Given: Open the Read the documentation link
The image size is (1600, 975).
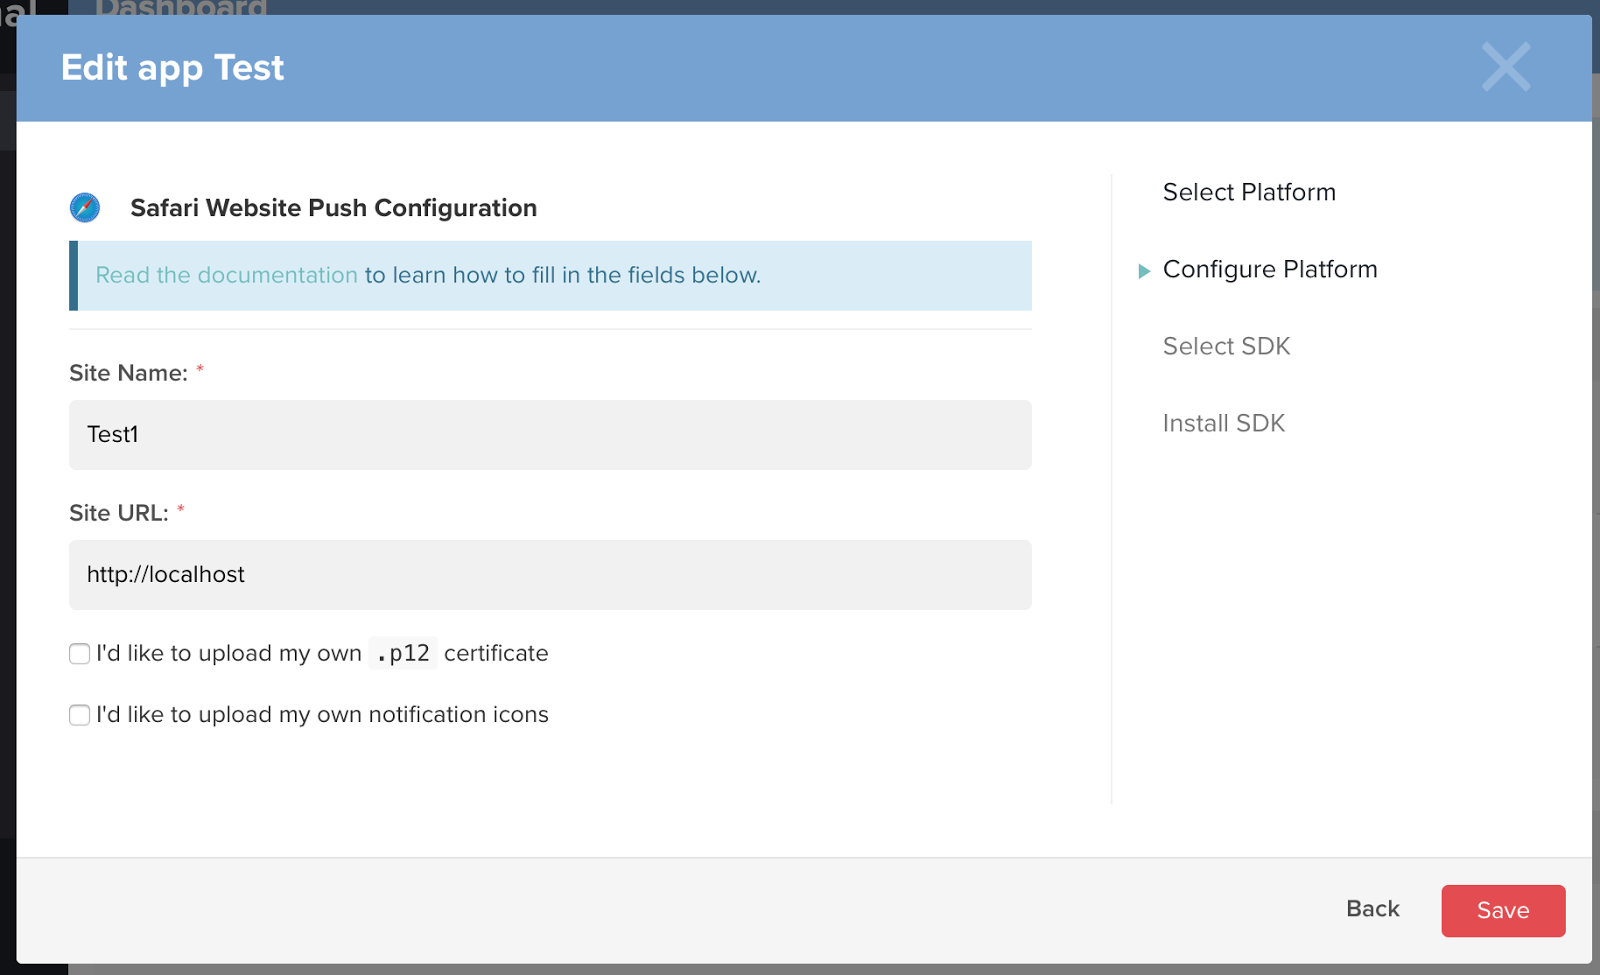Looking at the screenshot, I should [226, 275].
